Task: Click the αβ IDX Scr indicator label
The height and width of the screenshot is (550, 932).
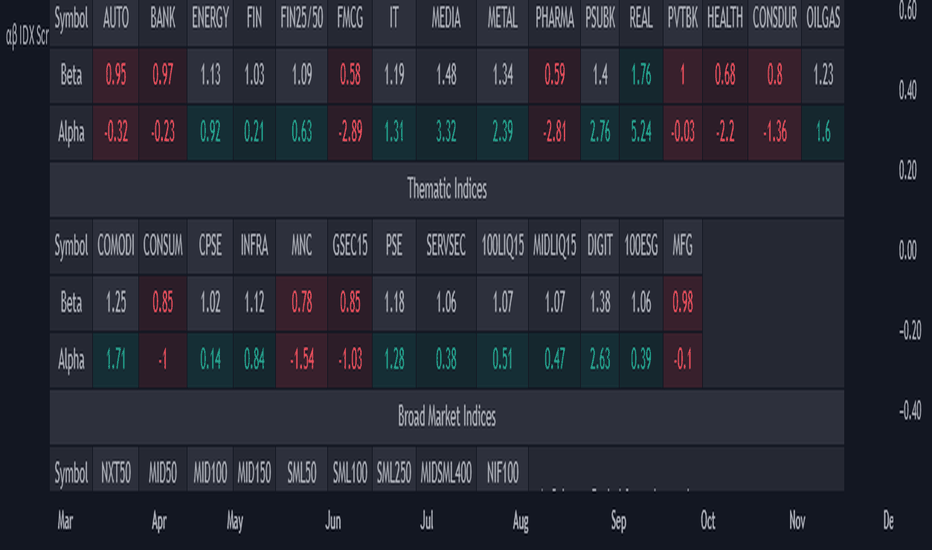Action: click(x=27, y=36)
